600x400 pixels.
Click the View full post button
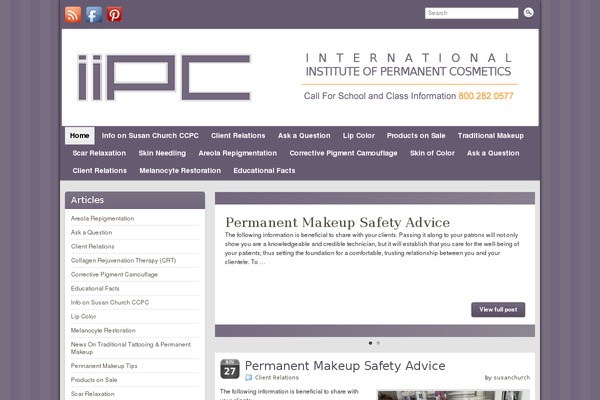point(498,310)
